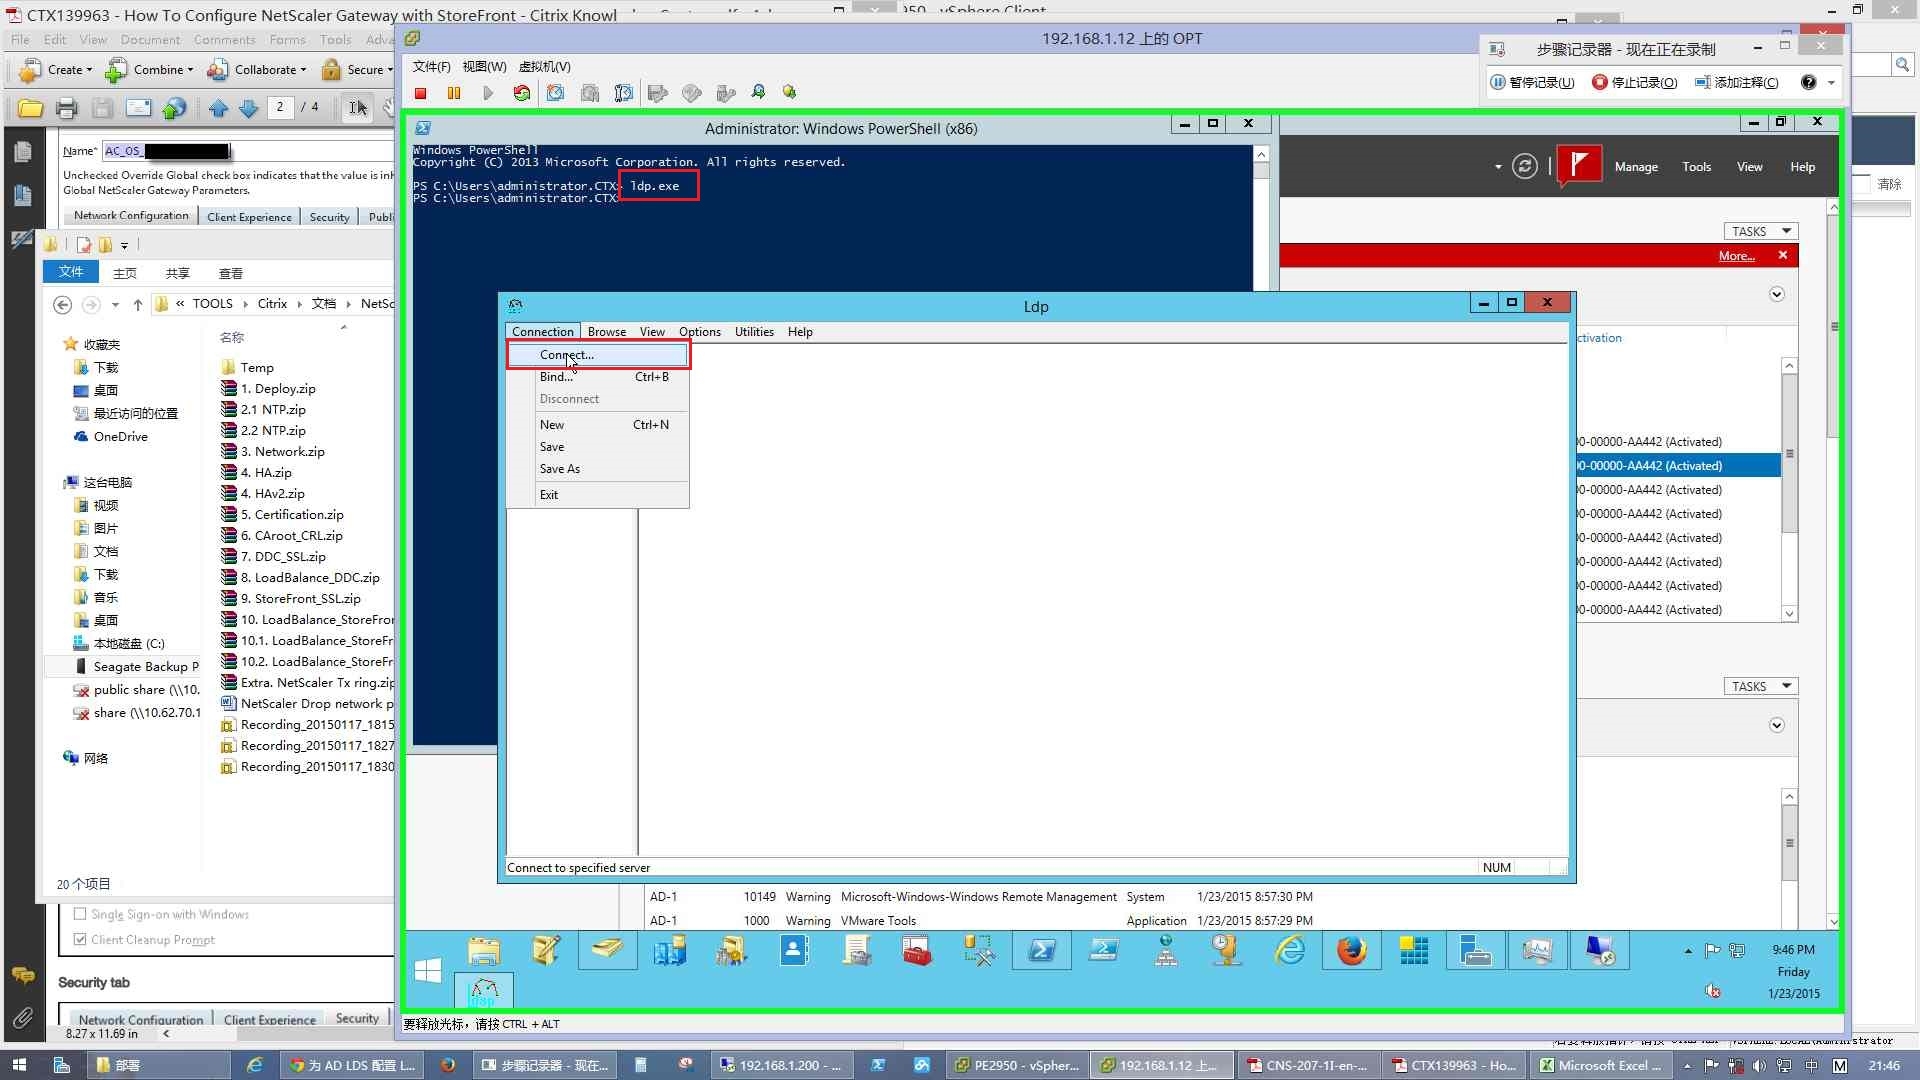The height and width of the screenshot is (1080, 1920).
Task: Open the Windows host Start button
Action: 19,1065
